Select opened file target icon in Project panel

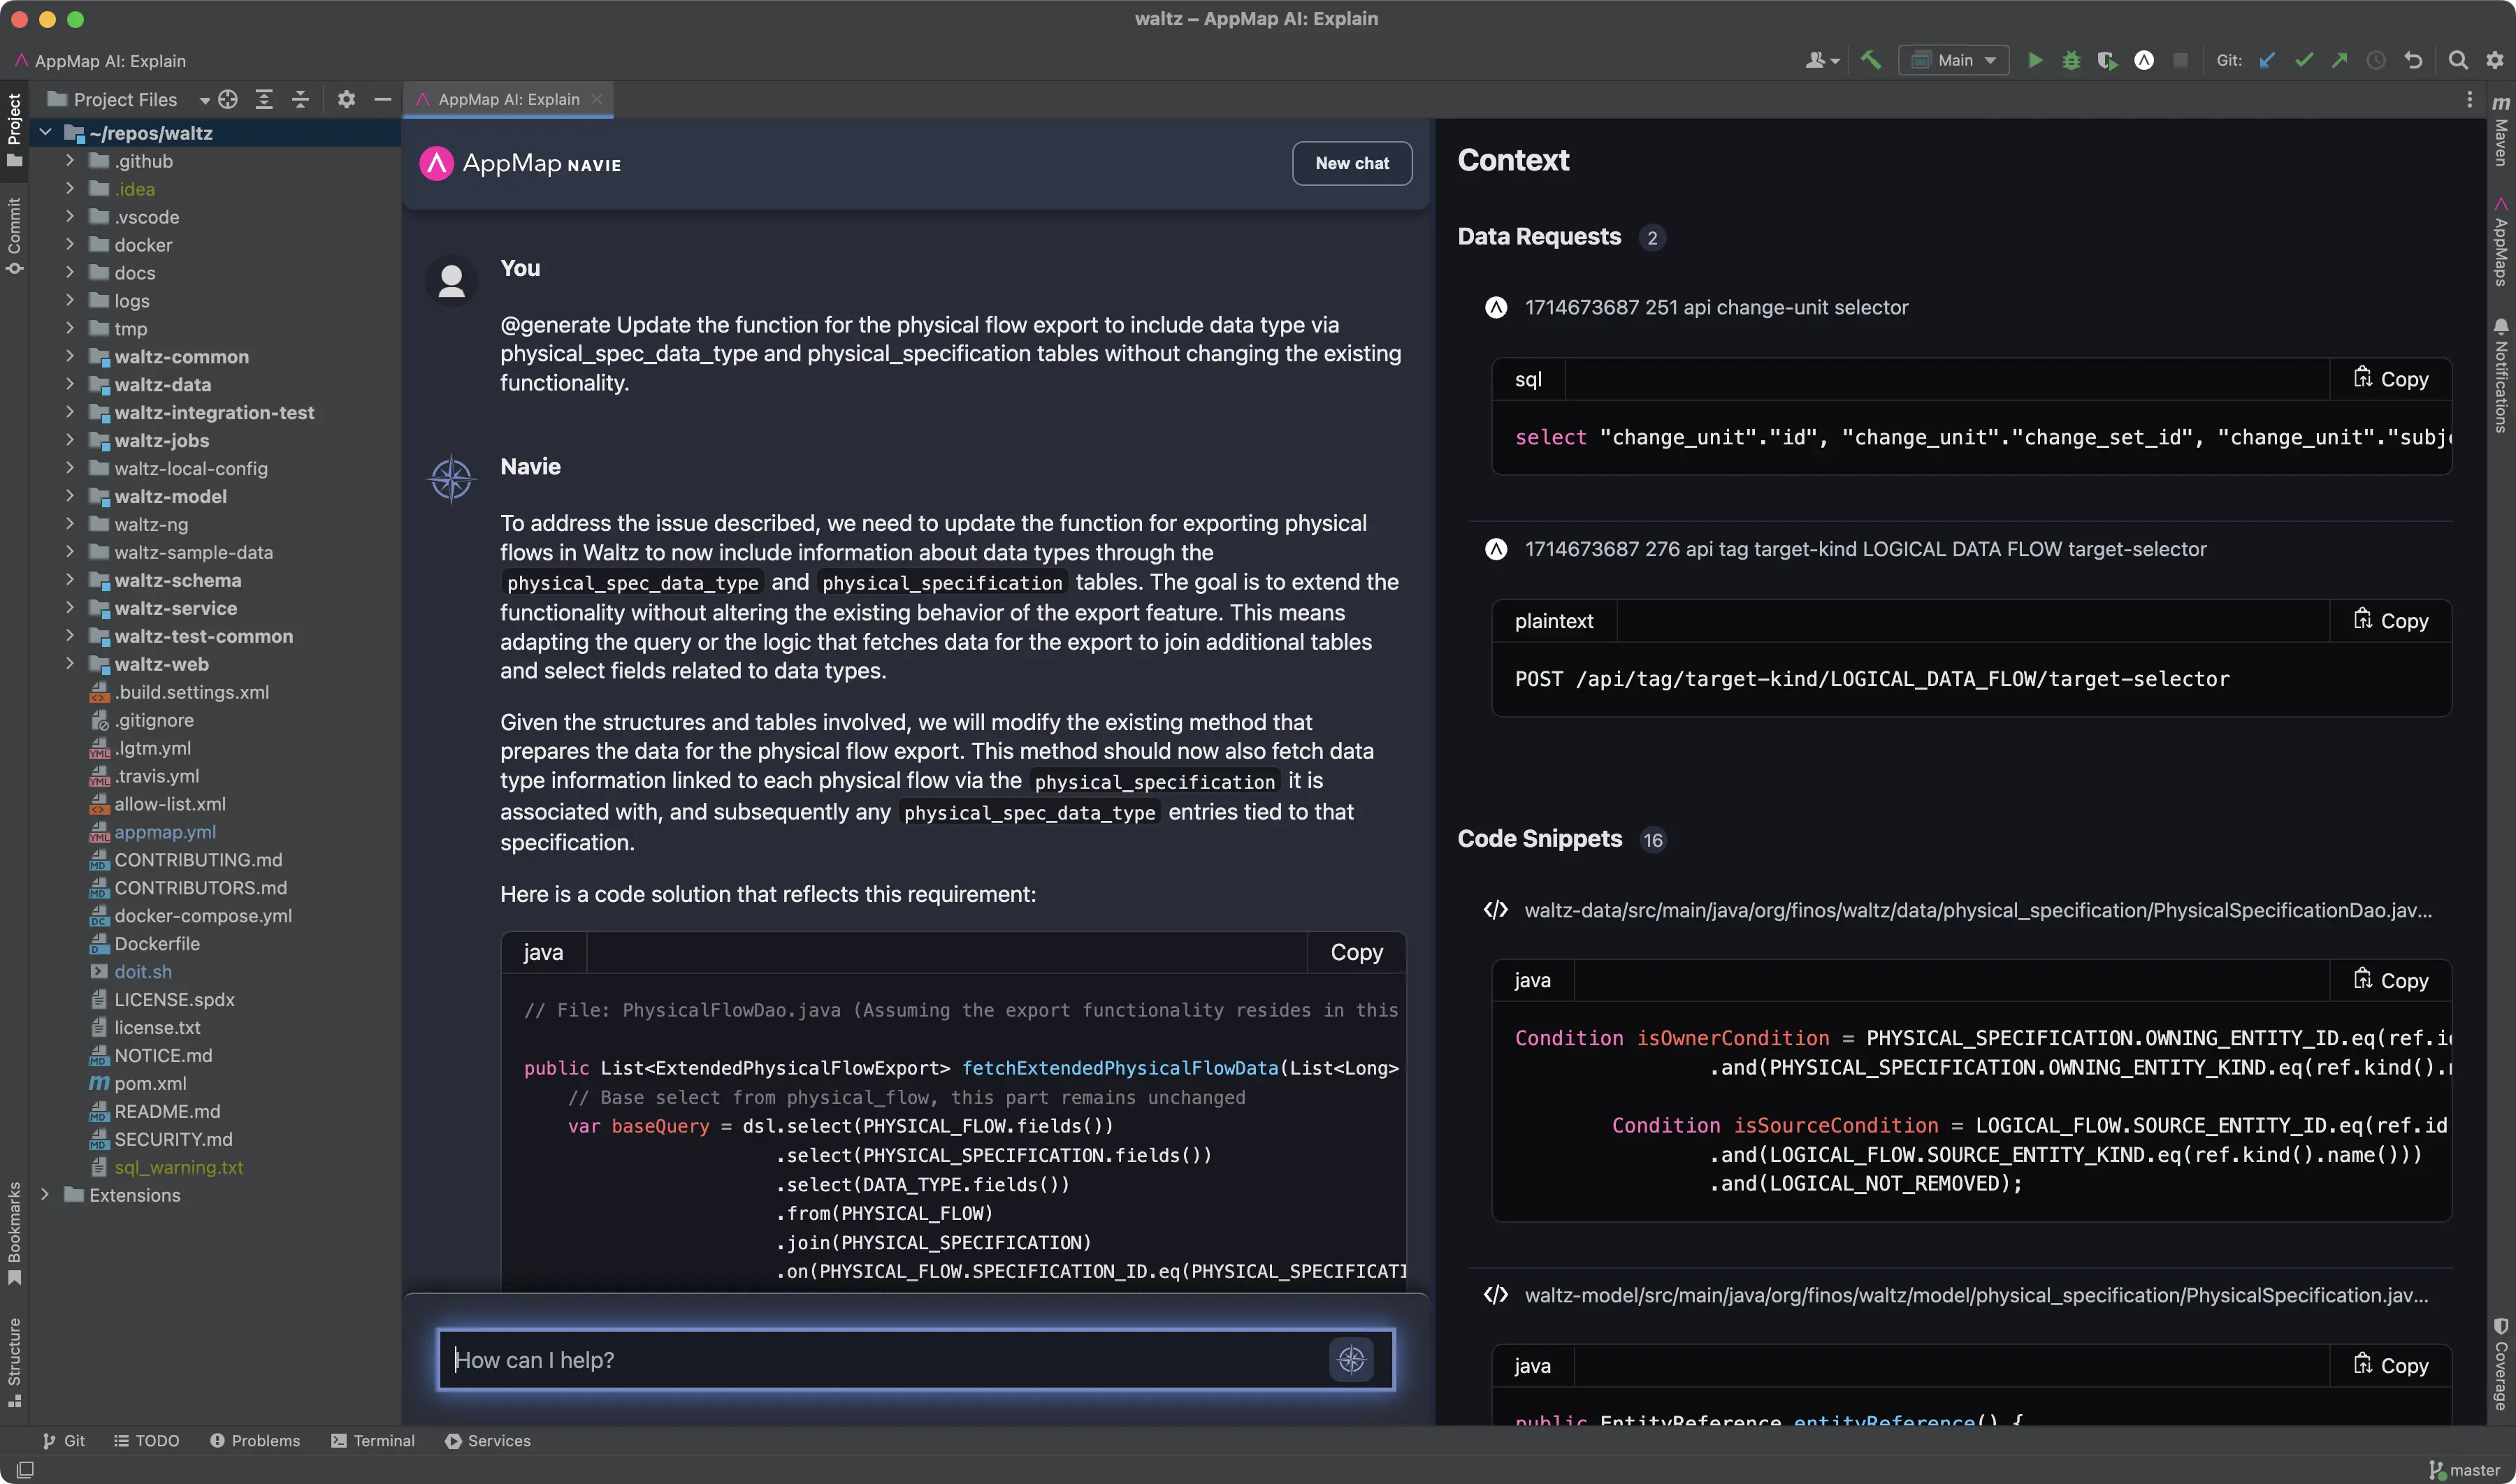point(228,100)
